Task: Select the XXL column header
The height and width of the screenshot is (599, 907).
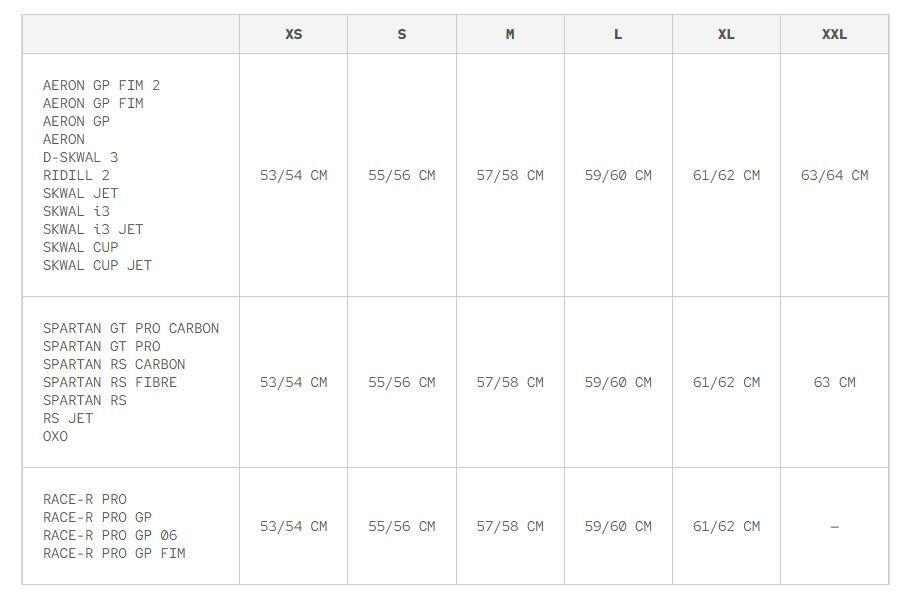Action: click(834, 35)
